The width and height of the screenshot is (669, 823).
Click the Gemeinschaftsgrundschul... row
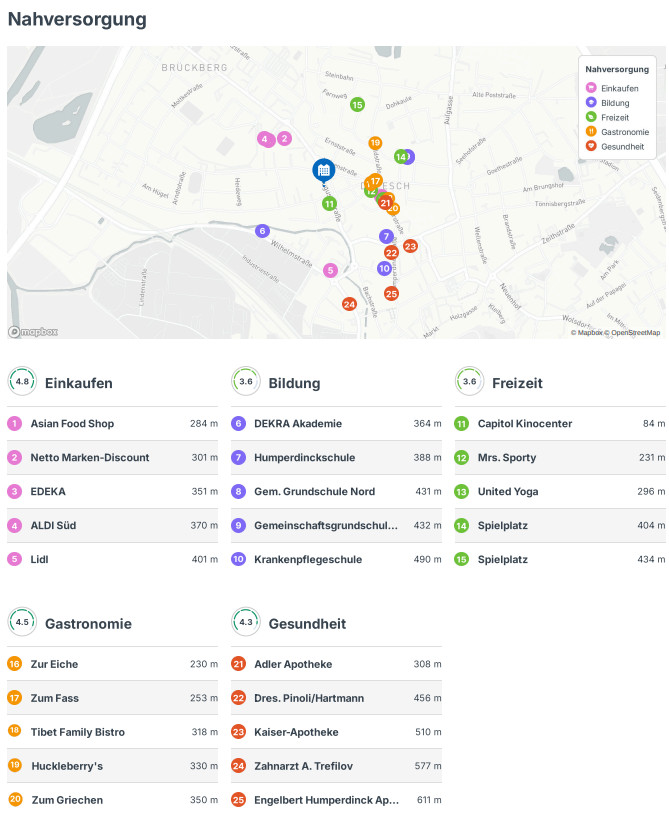pyautogui.click(x=336, y=525)
